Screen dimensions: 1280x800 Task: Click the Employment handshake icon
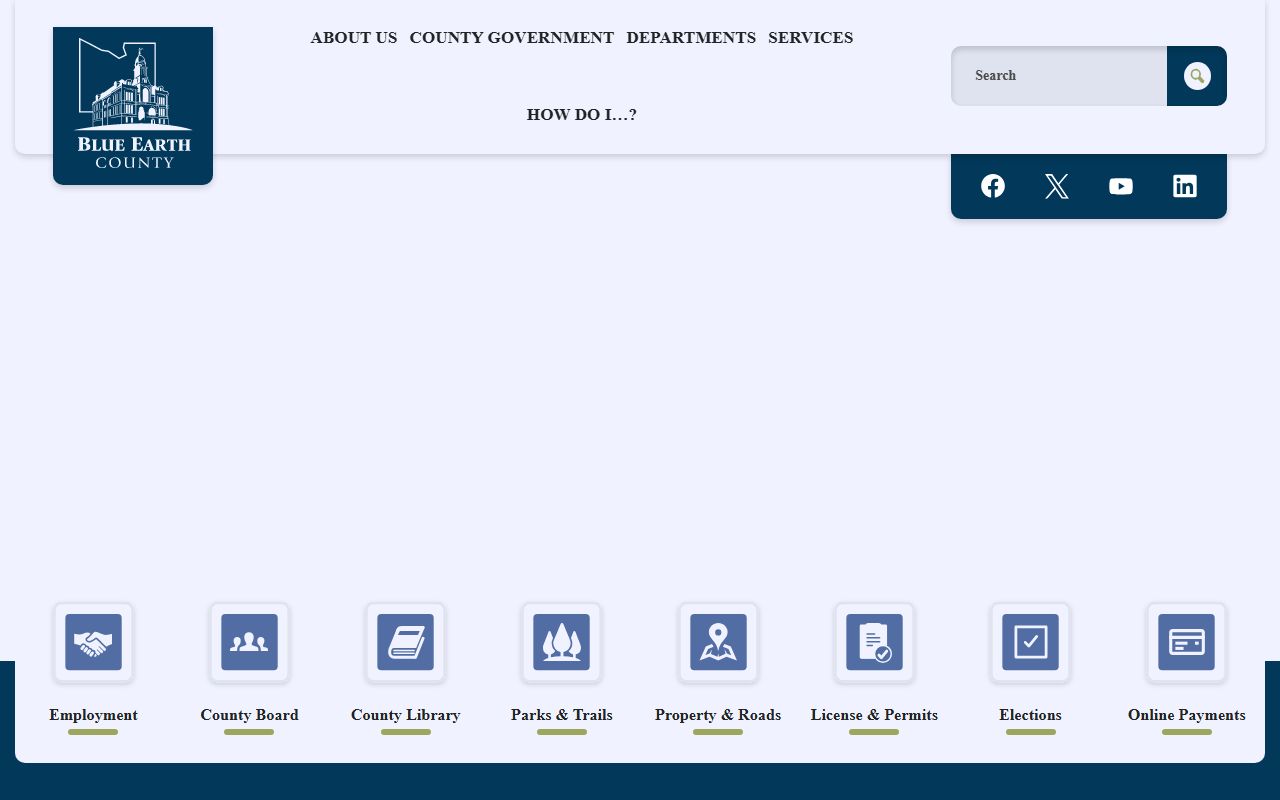93,642
